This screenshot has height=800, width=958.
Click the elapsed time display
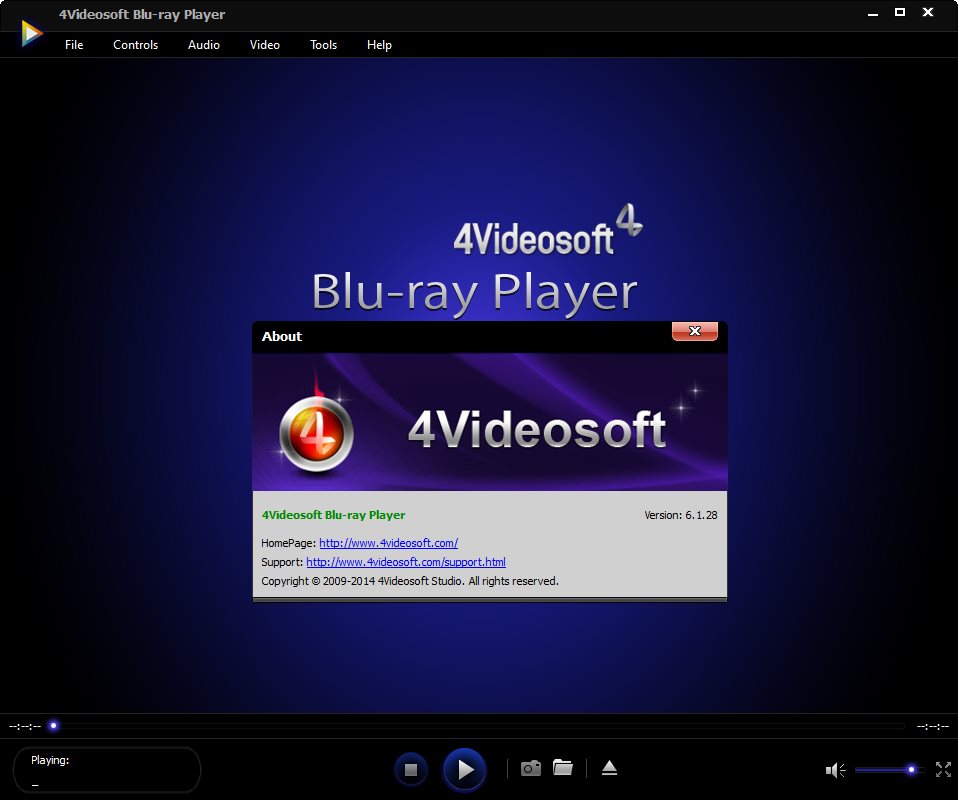(x=25, y=726)
